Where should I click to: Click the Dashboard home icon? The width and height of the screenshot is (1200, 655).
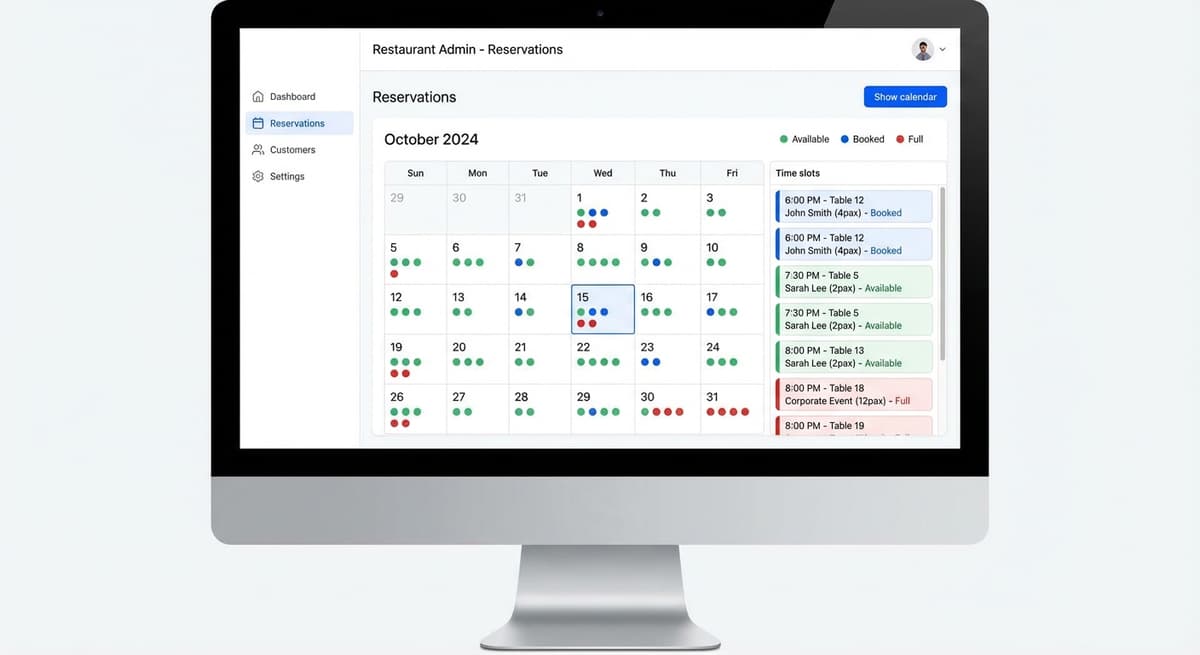click(258, 97)
